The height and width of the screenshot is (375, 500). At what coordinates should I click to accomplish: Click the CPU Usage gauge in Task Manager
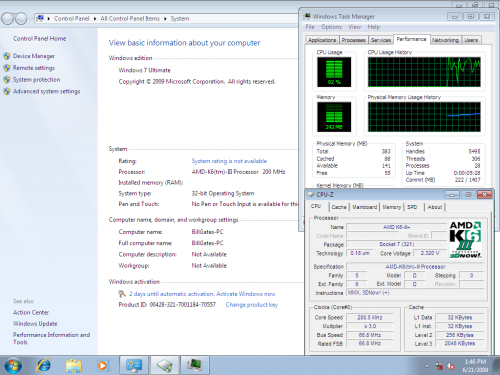pyautogui.click(x=334, y=72)
